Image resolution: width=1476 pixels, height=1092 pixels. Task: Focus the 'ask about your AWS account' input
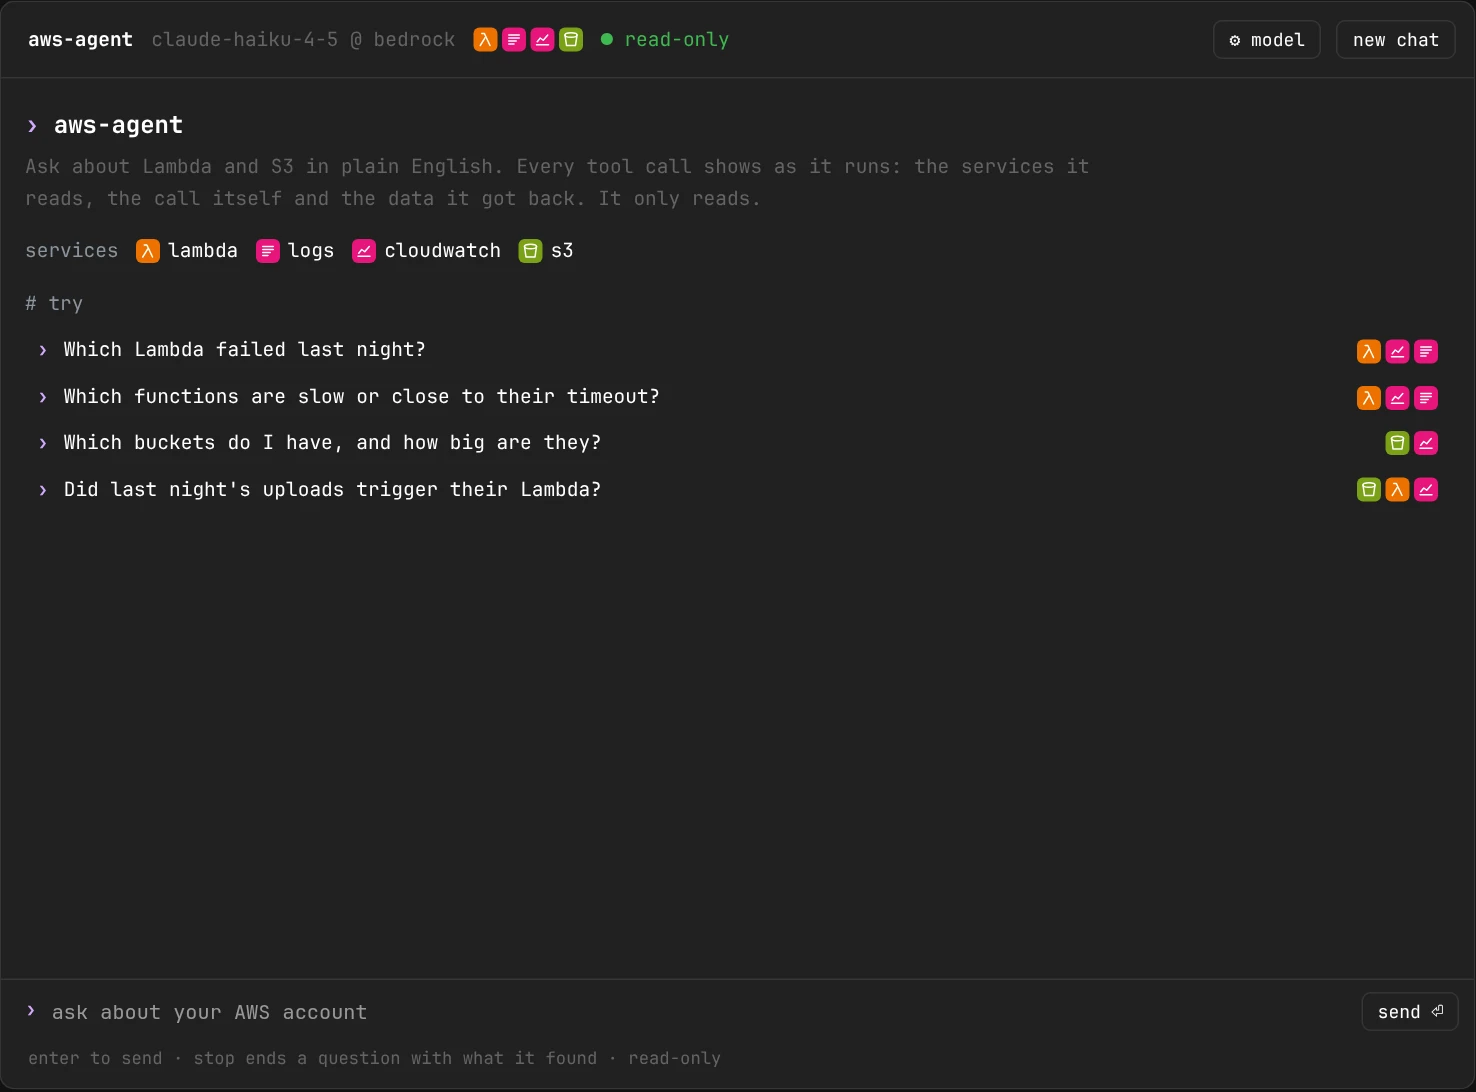pyautogui.click(x=700, y=1012)
